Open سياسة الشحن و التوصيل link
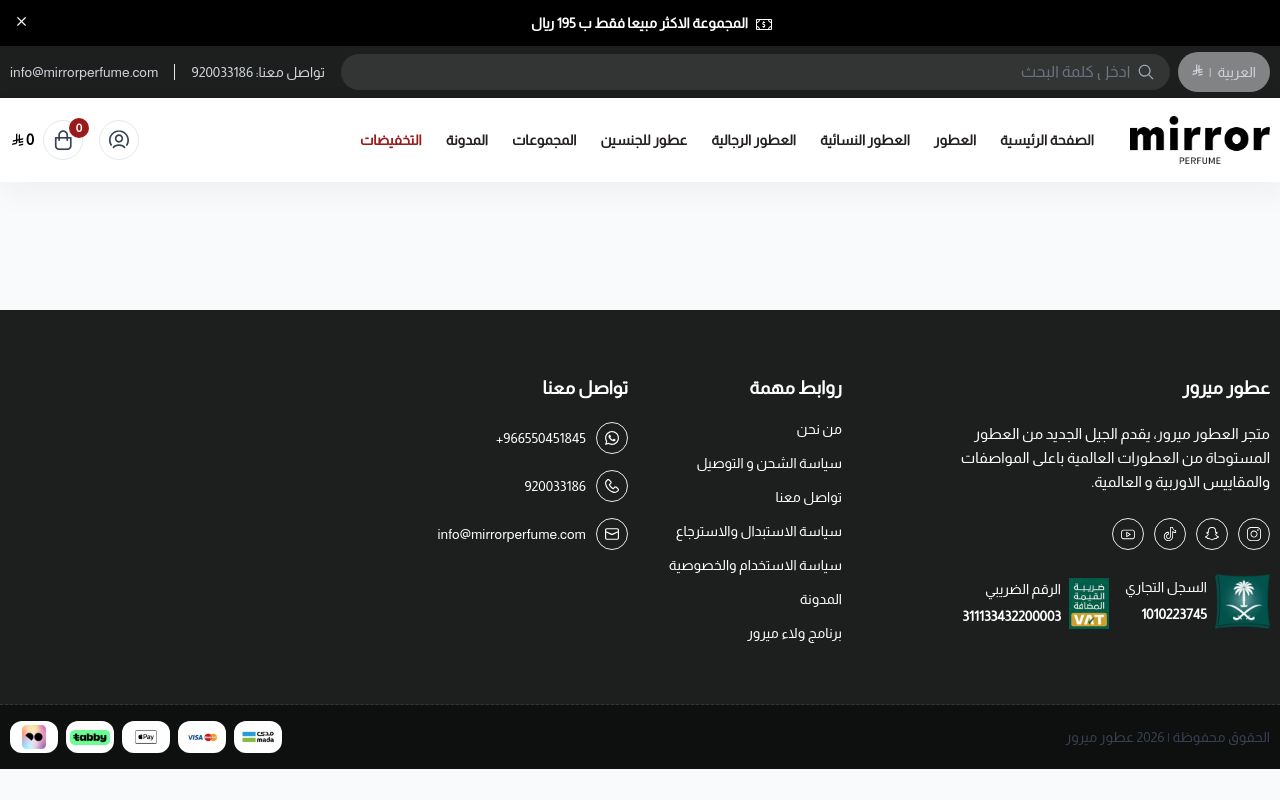Image resolution: width=1280 pixels, height=800 pixels. coord(769,463)
